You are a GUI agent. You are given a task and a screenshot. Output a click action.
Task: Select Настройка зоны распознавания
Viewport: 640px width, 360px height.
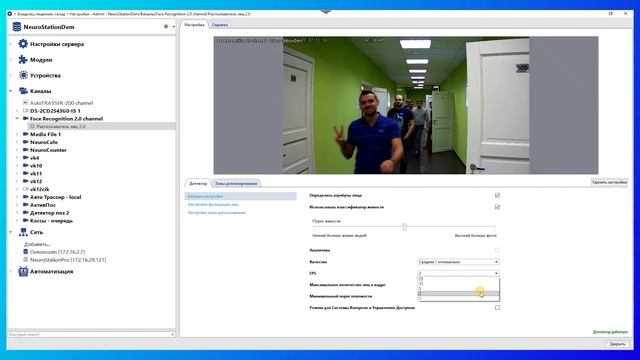point(217,213)
